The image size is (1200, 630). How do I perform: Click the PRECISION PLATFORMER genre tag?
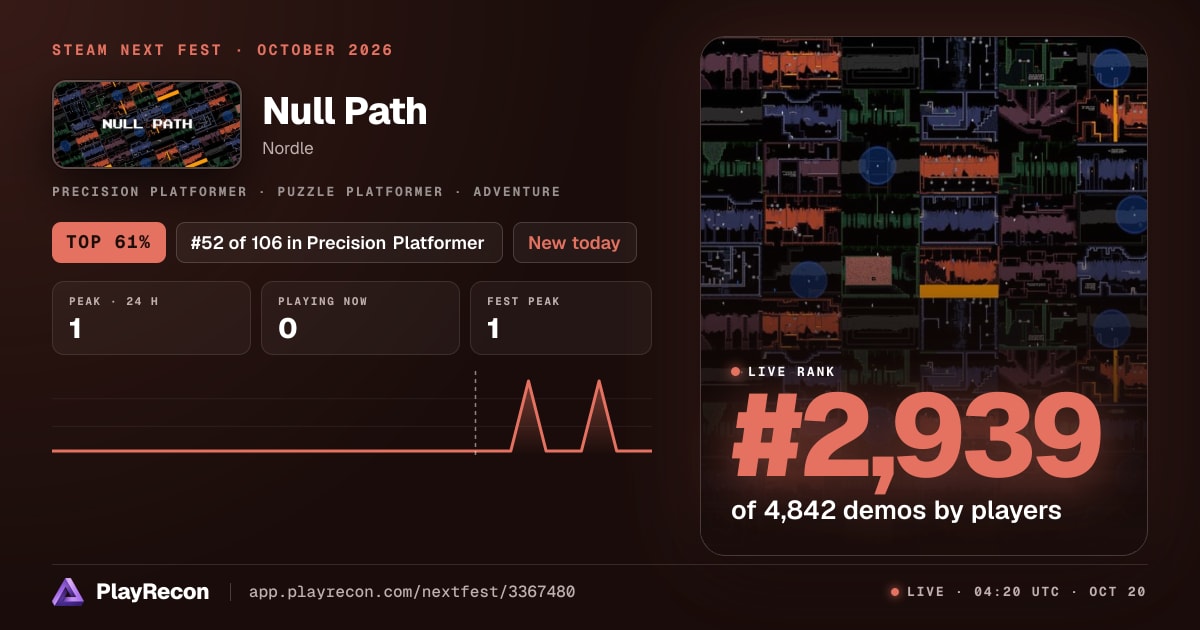coord(149,192)
